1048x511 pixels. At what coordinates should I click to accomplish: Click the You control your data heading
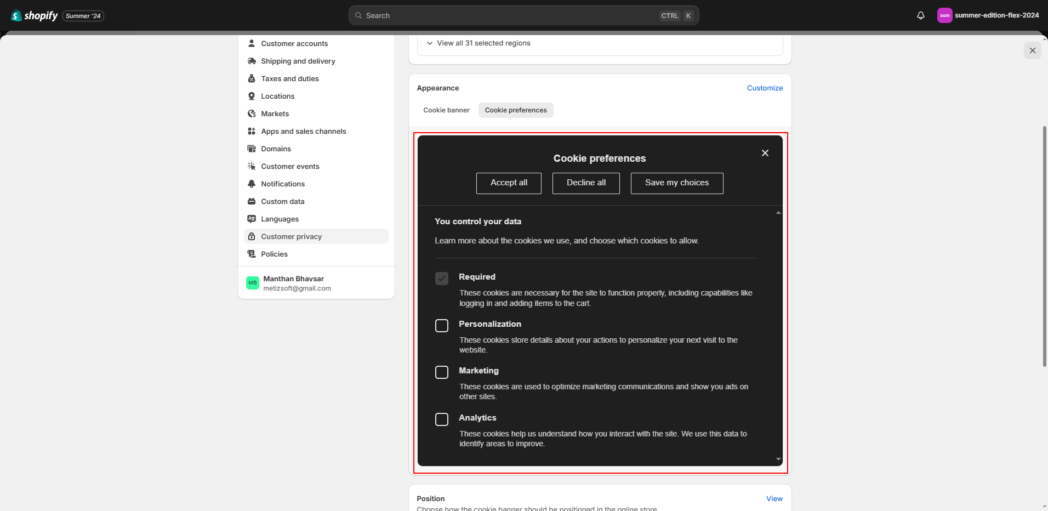point(478,221)
